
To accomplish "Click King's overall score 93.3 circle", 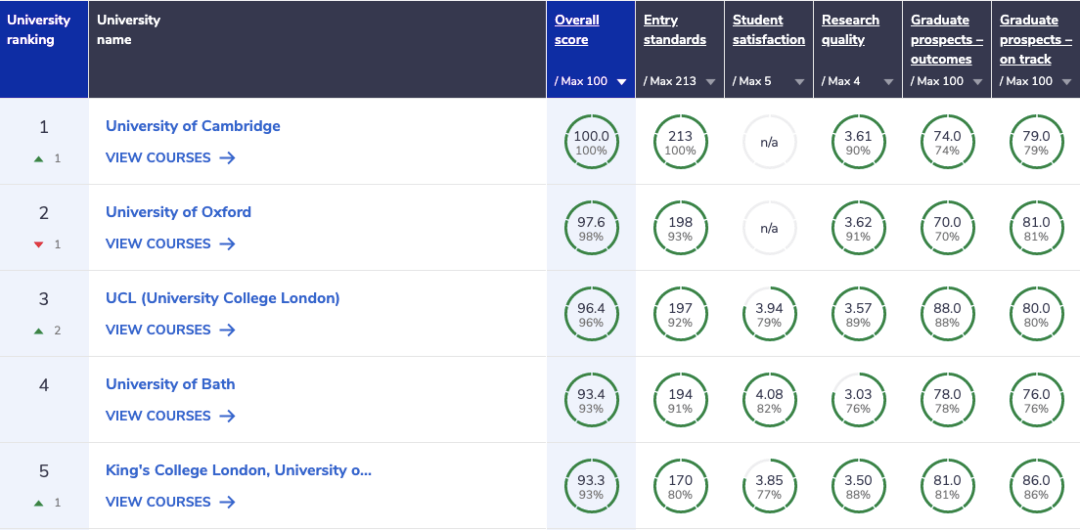I will click(592, 487).
